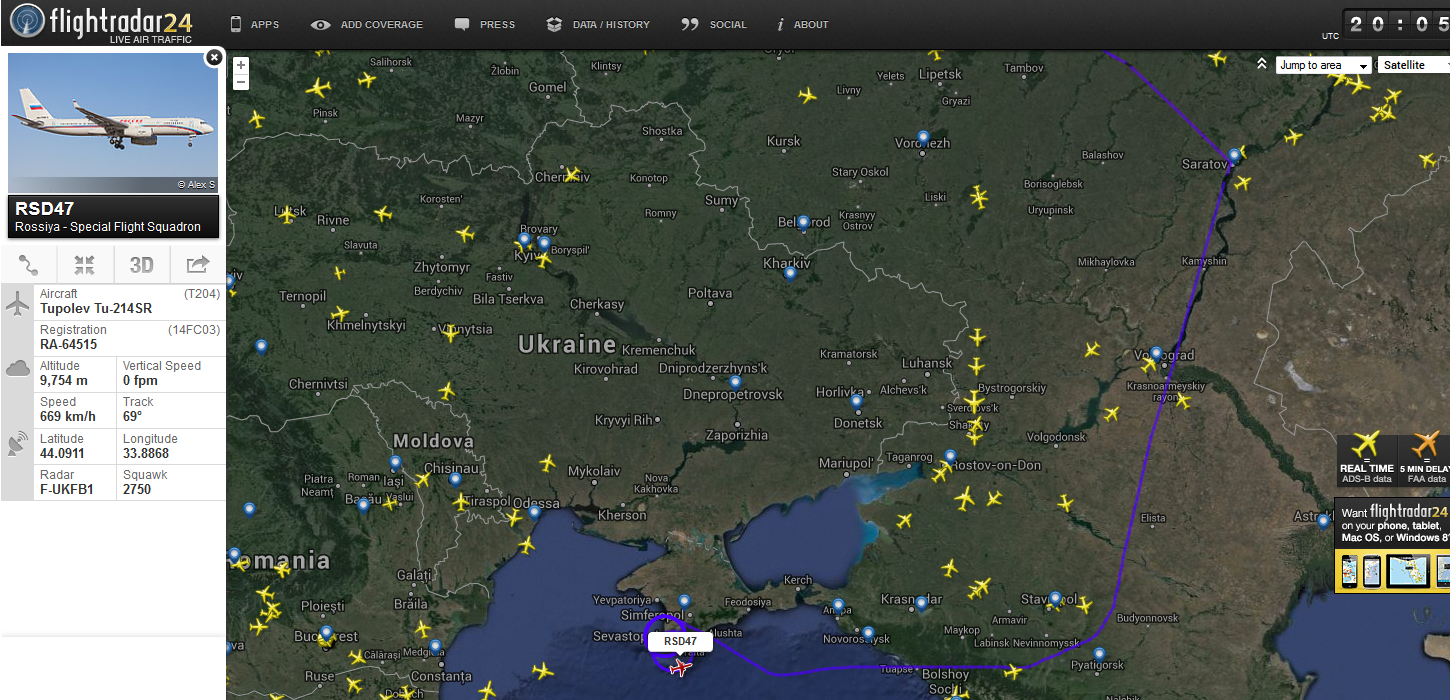1450x700 pixels.
Task: Toggle 5 MIN DELAY FAA data legend
Action: tap(1425, 460)
